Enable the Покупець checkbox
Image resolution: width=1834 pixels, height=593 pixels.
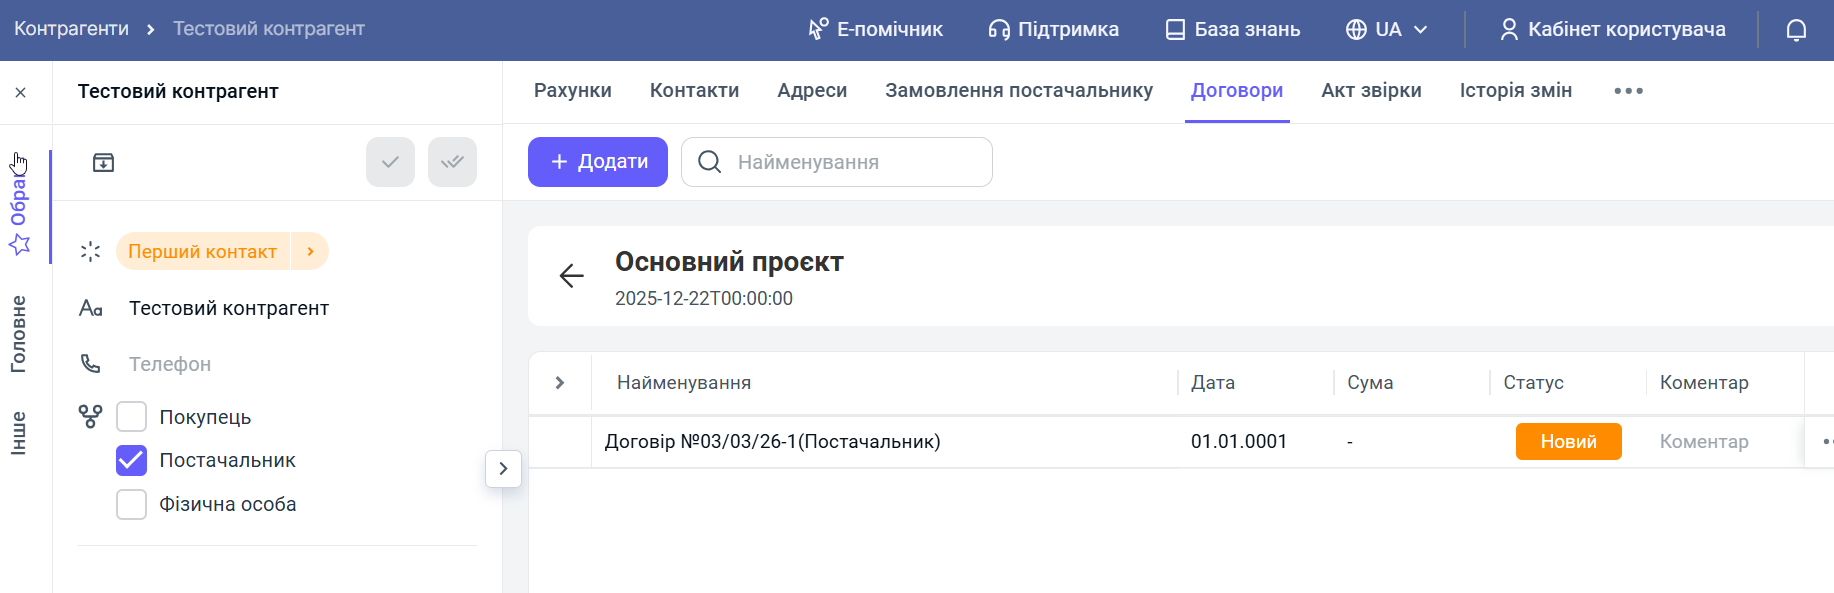point(132,417)
